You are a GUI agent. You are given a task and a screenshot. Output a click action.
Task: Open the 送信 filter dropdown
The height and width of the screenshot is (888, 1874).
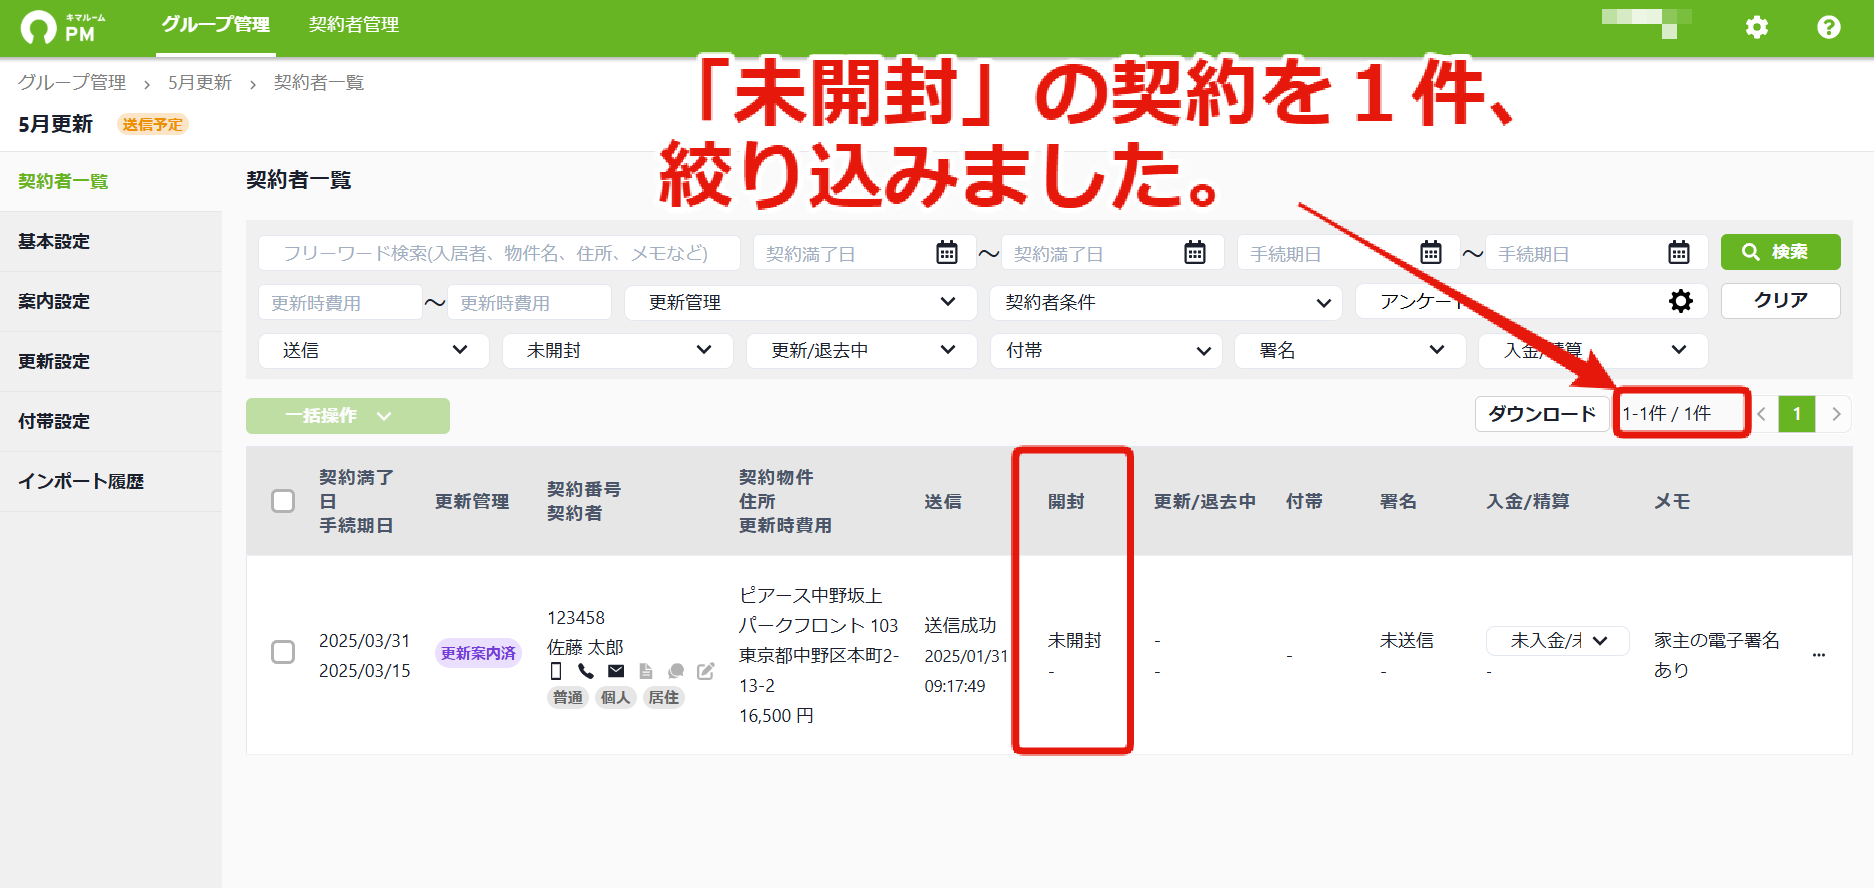pyautogui.click(x=374, y=350)
